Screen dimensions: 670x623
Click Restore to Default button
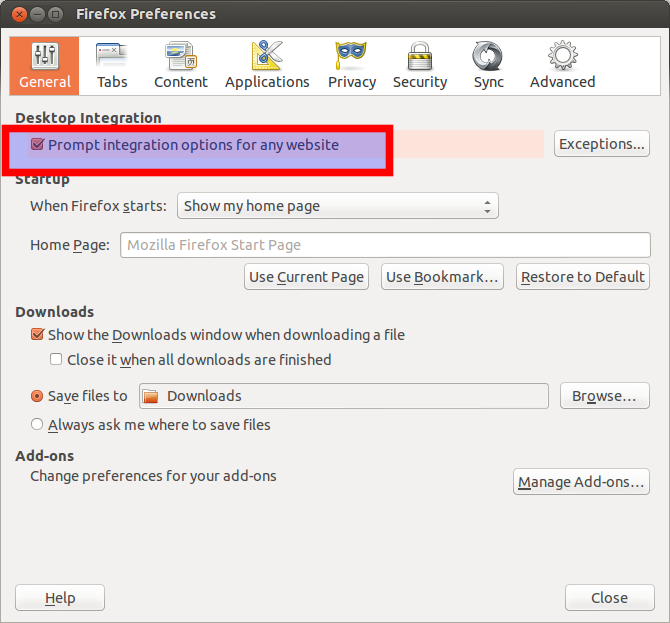click(x=583, y=277)
